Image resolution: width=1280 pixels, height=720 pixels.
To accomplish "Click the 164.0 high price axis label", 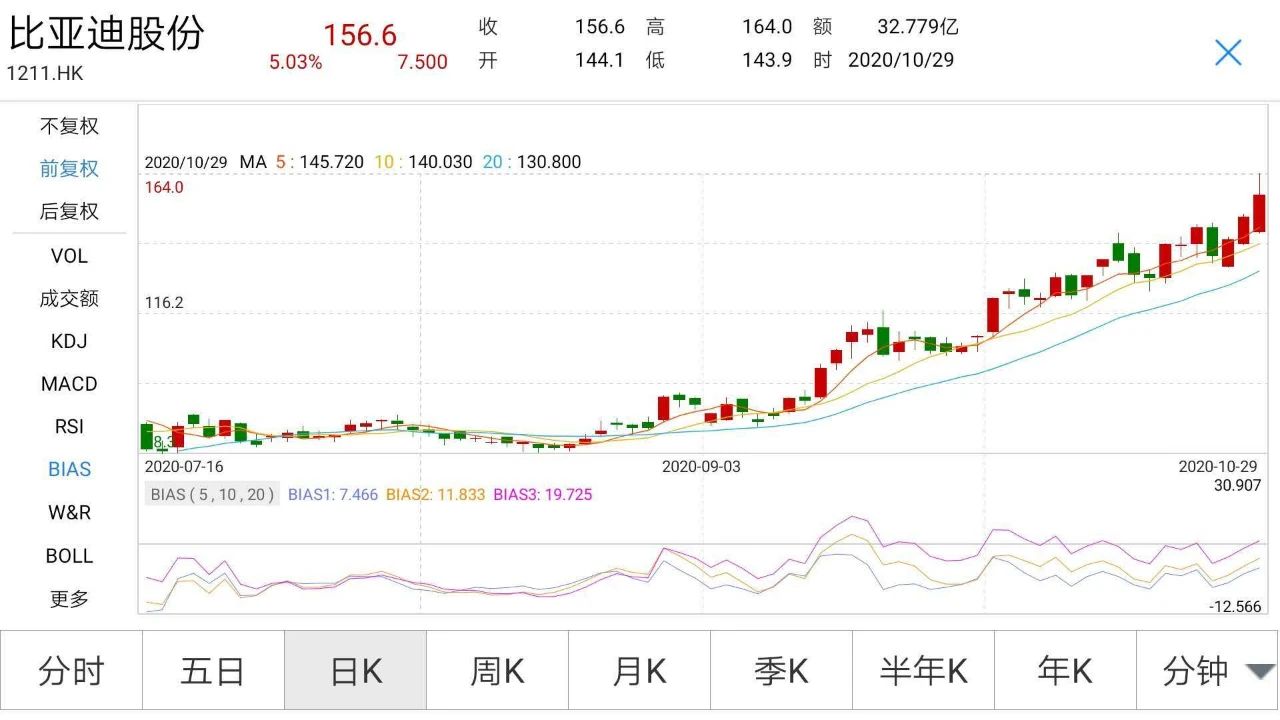I will (x=164, y=187).
